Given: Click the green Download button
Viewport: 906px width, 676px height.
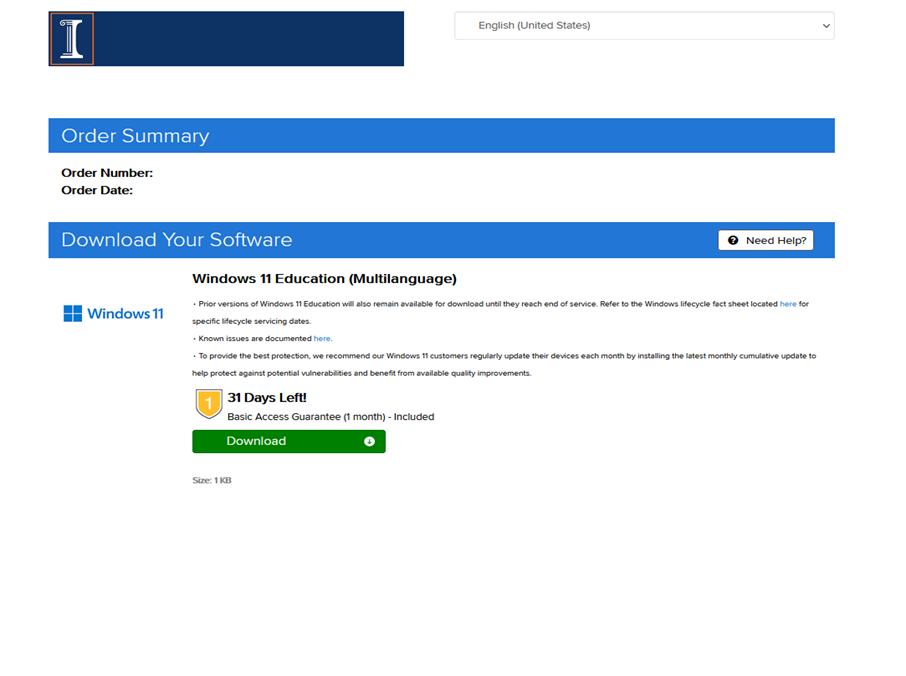Looking at the screenshot, I should tap(289, 441).
